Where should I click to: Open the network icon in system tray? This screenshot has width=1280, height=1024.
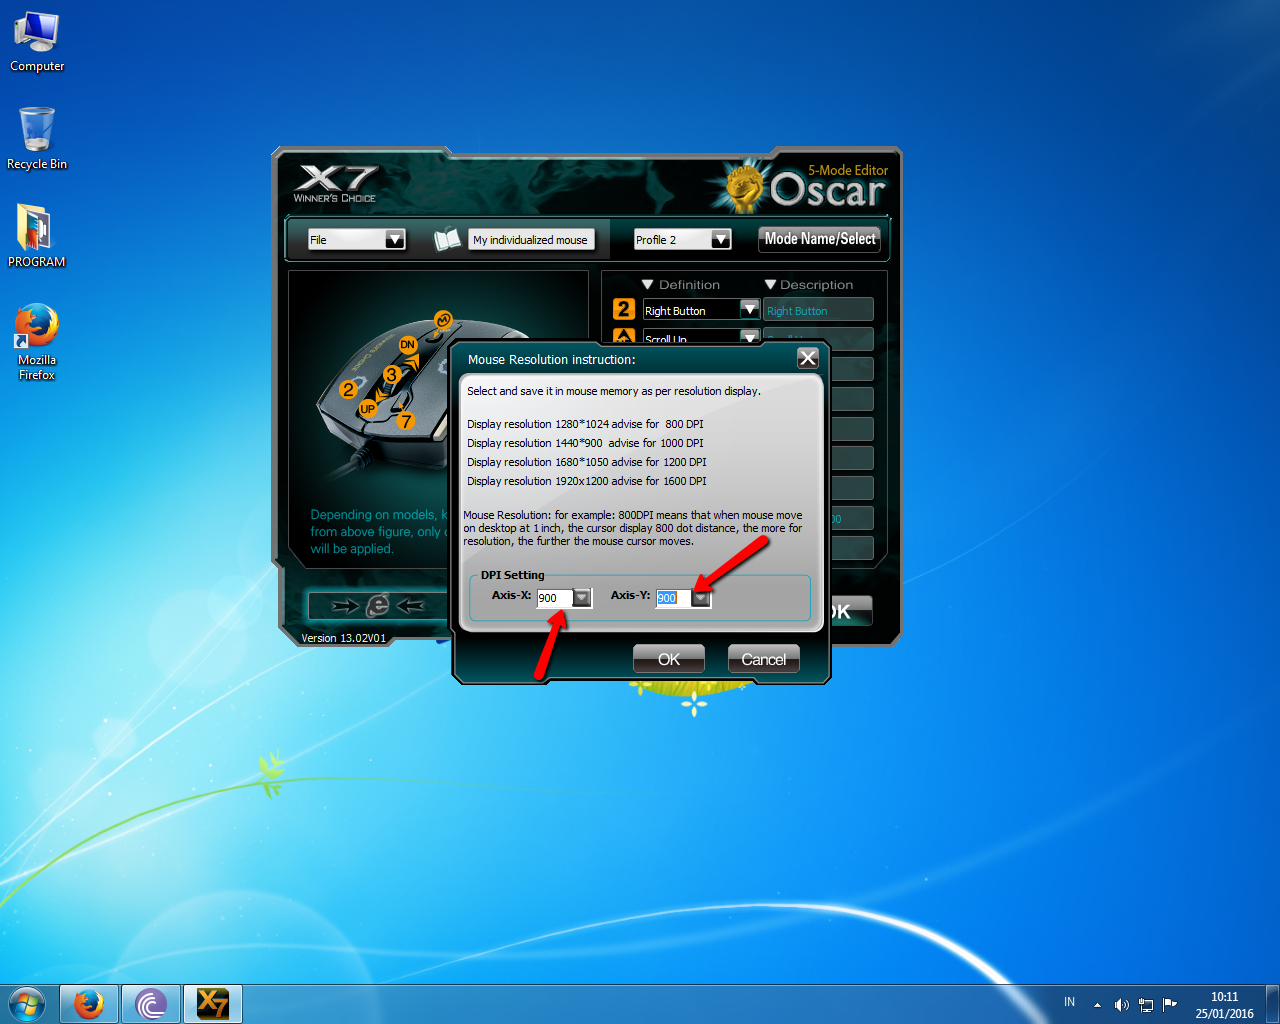(x=1146, y=1005)
